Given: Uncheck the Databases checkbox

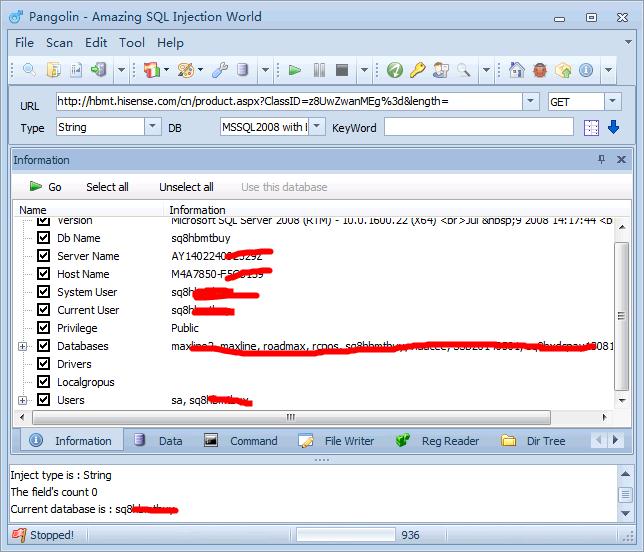Looking at the screenshot, I should pyautogui.click(x=44, y=345).
